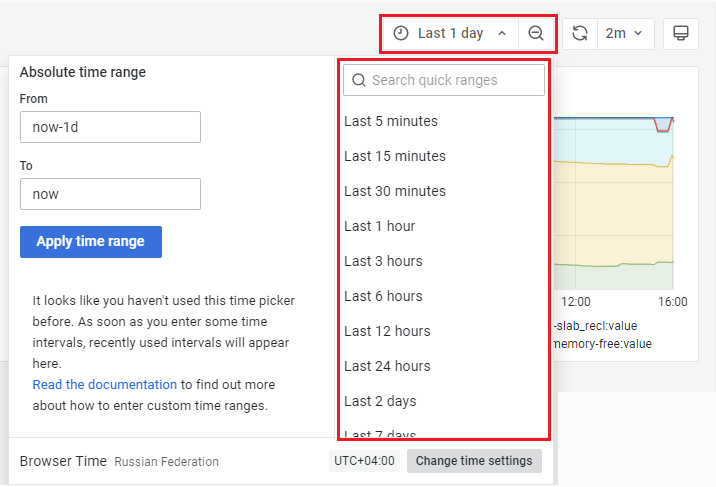Viewport: 716px width, 487px height.
Task: Focus the From field containing now-1d
Action: point(110,127)
